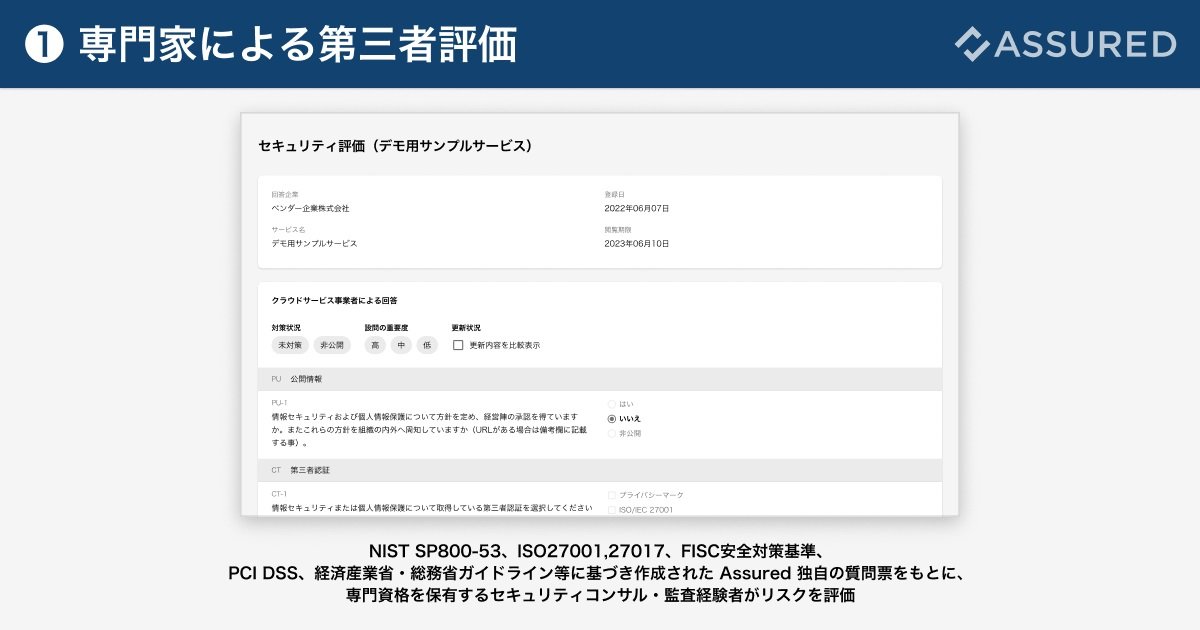The height and width of the screenshot is (630, 1200).
Task: Click the 閲覧期限 value 2023年06月10日
Action: pos(637,243)
